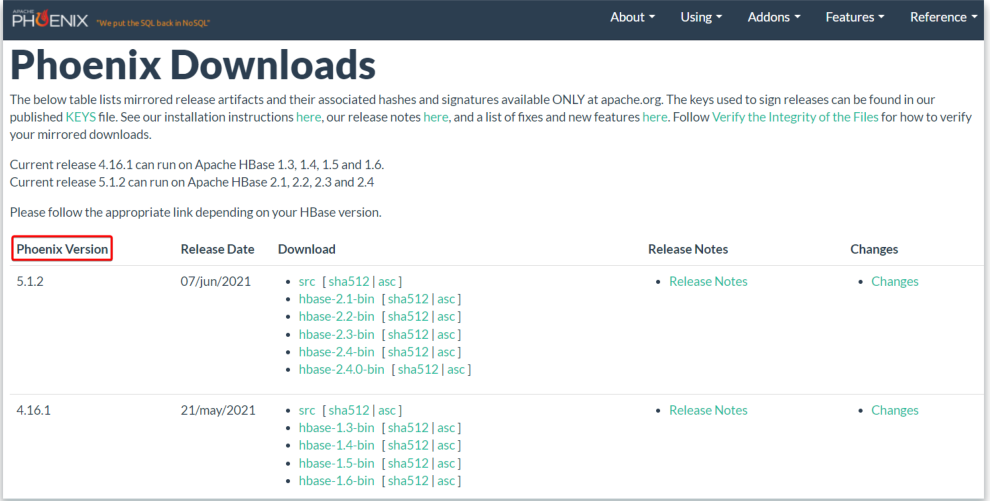Click the Download column header
Image resolution: width=990 pixels, height=501 pixels.
[306, 249]
